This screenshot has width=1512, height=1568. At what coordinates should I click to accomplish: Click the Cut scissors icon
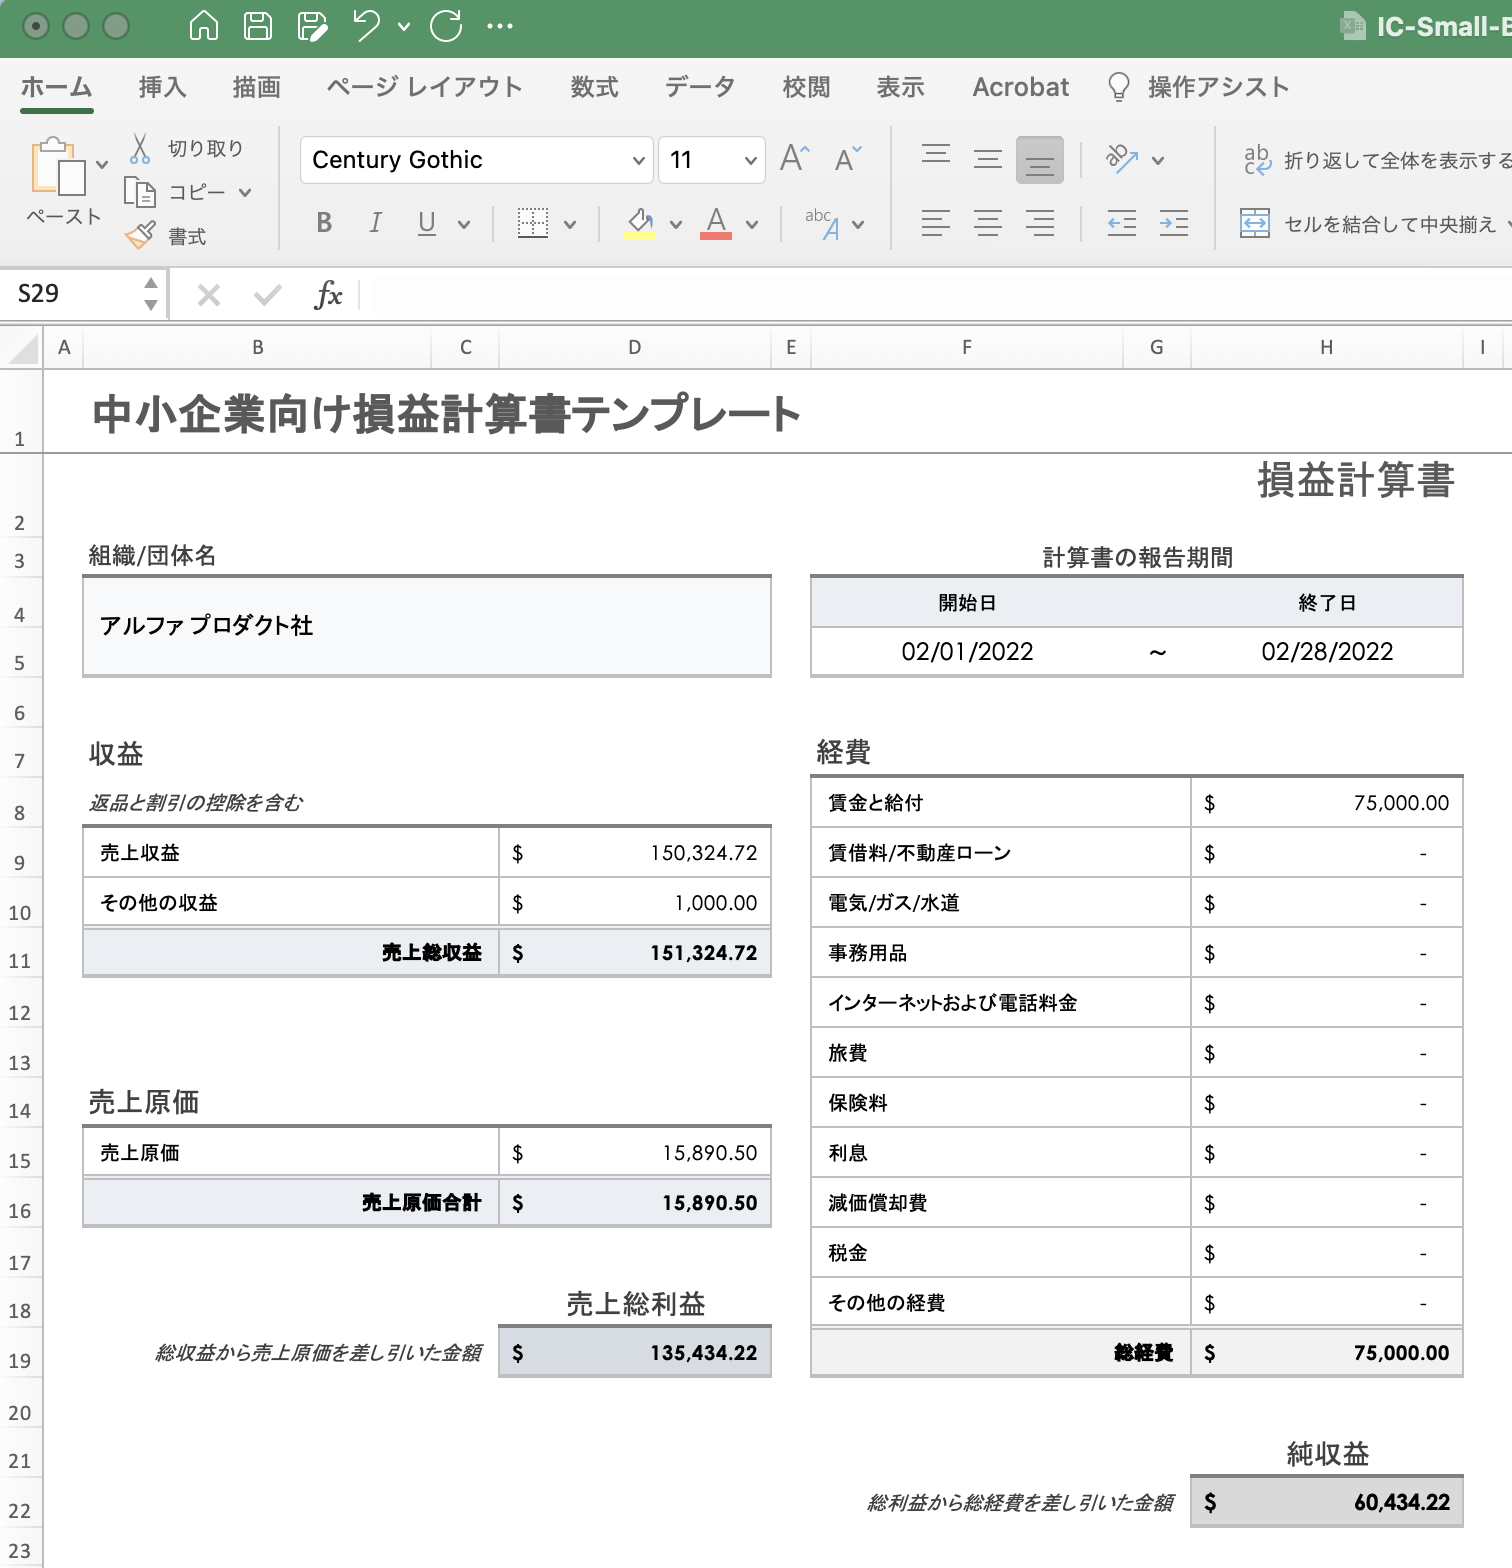[140, 149]
